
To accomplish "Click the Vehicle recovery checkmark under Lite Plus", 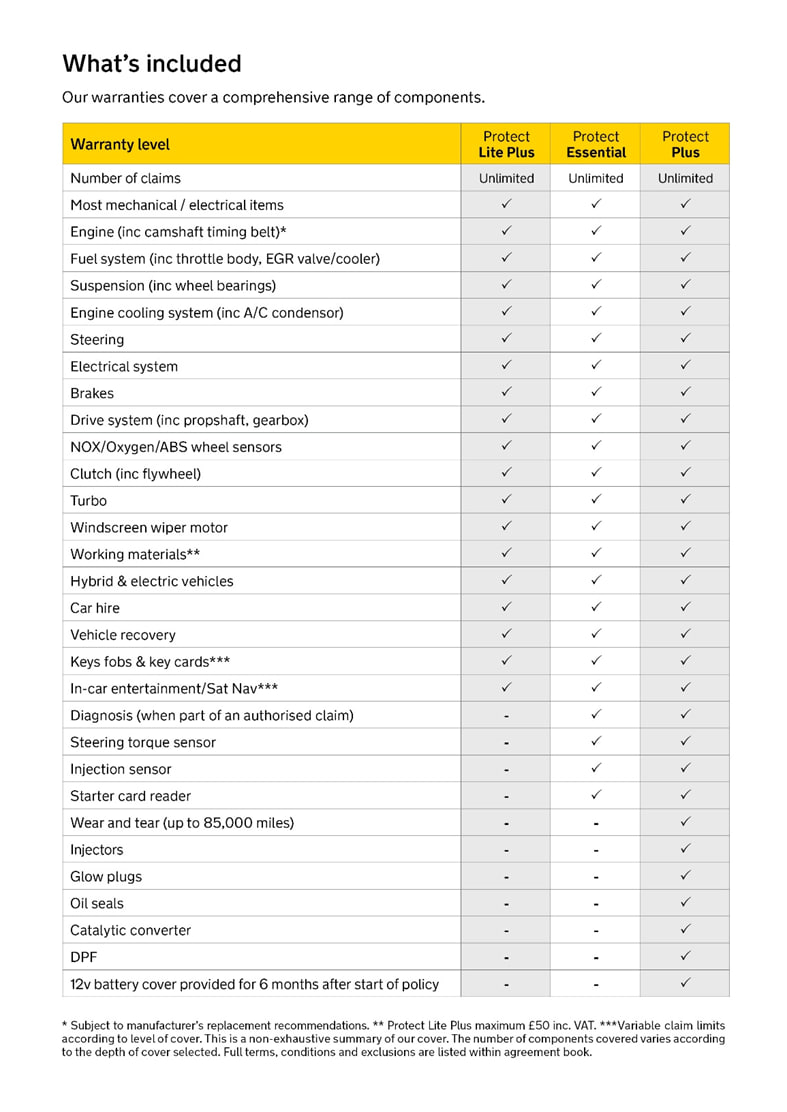I will [x=506, y=634].
